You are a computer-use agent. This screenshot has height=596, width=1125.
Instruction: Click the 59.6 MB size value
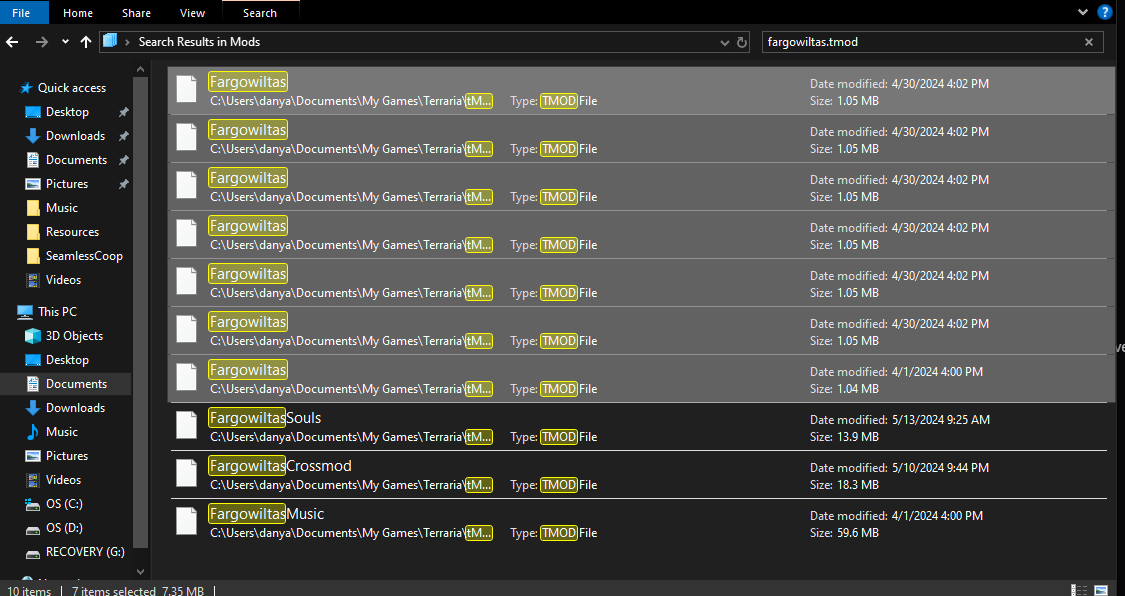point(857,533)
